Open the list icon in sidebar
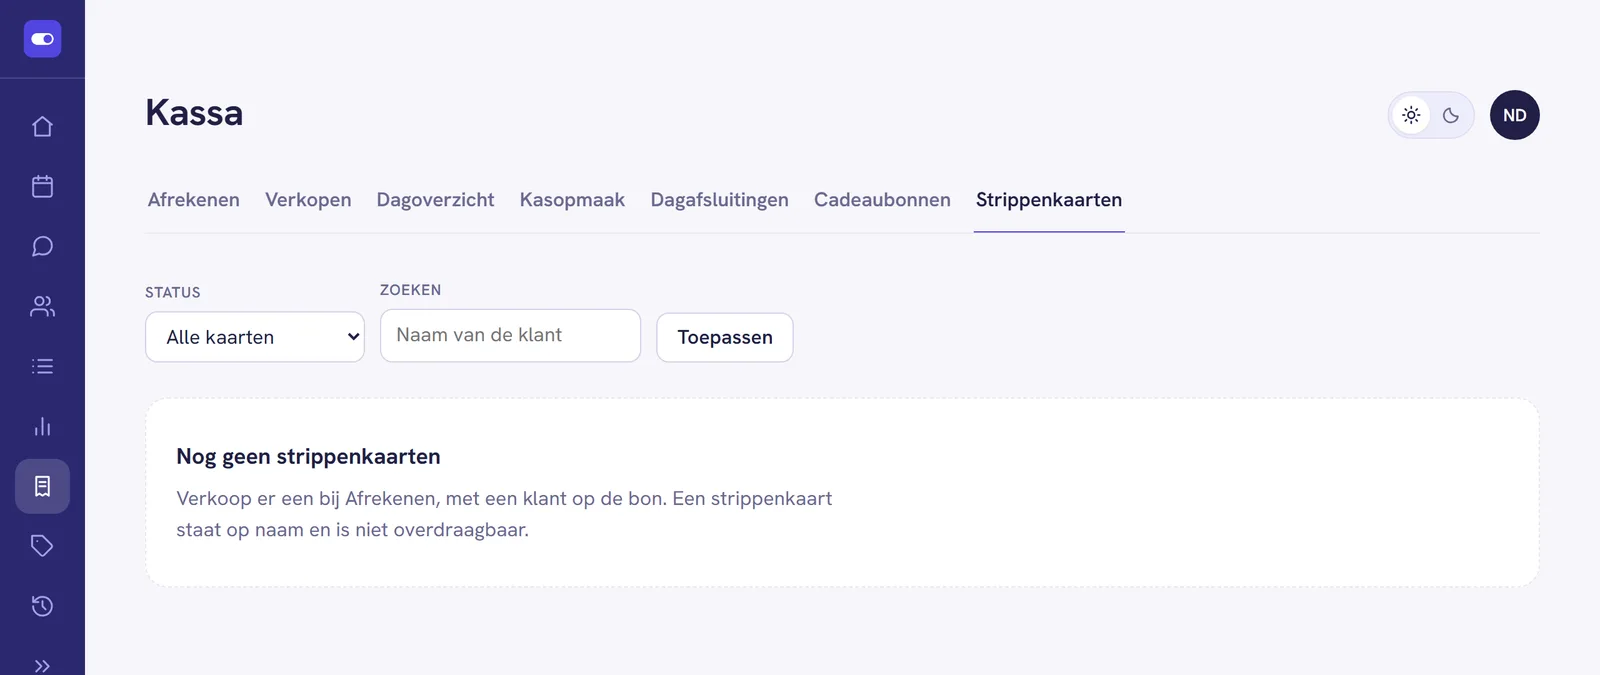 (x=42, y=366)
